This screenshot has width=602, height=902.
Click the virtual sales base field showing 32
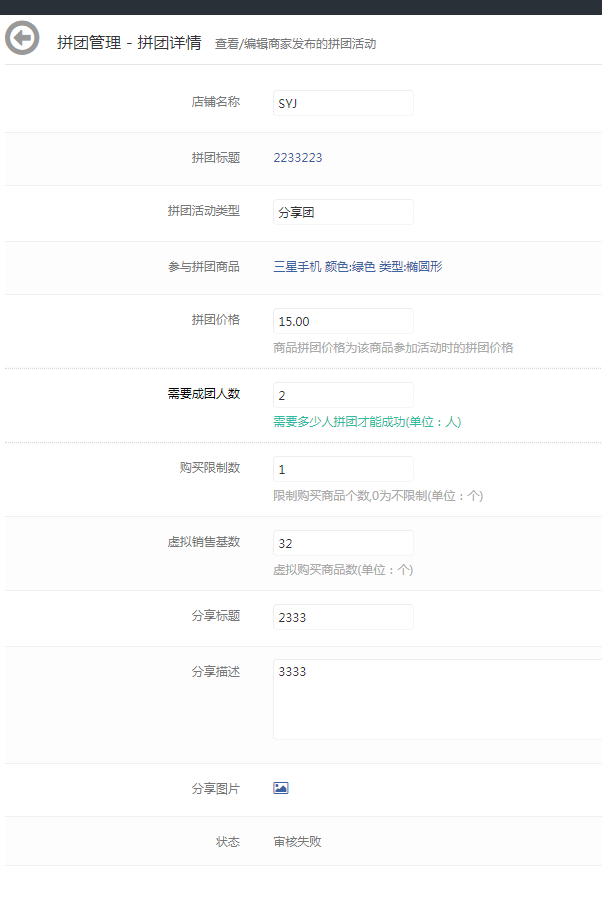coord(342,543)
